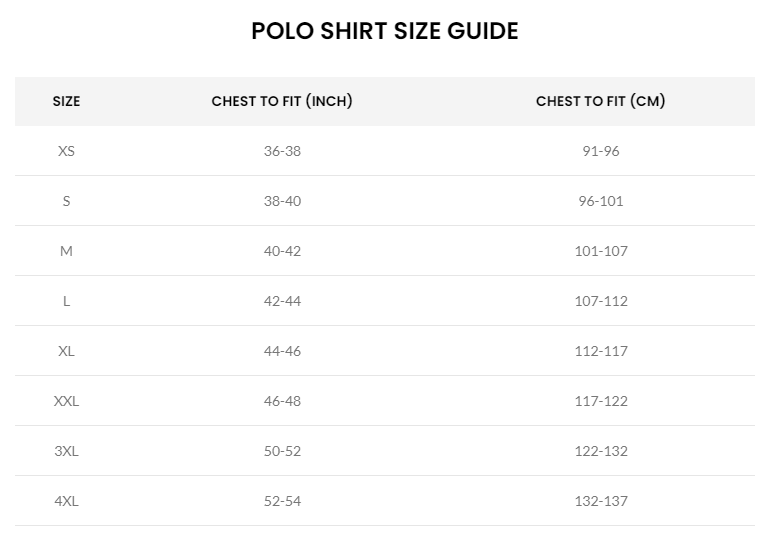Choose the L size label
Image resolution: width=773 pixels, height=539 pixels.
point(66,301)
